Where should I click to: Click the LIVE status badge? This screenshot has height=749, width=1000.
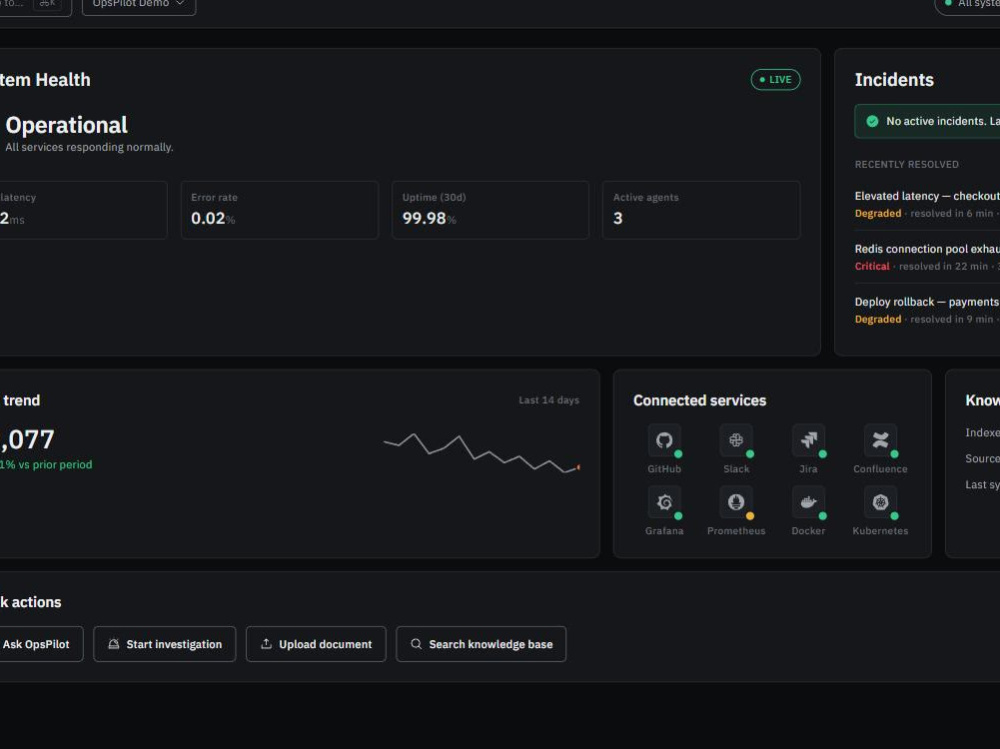[776, 80]
